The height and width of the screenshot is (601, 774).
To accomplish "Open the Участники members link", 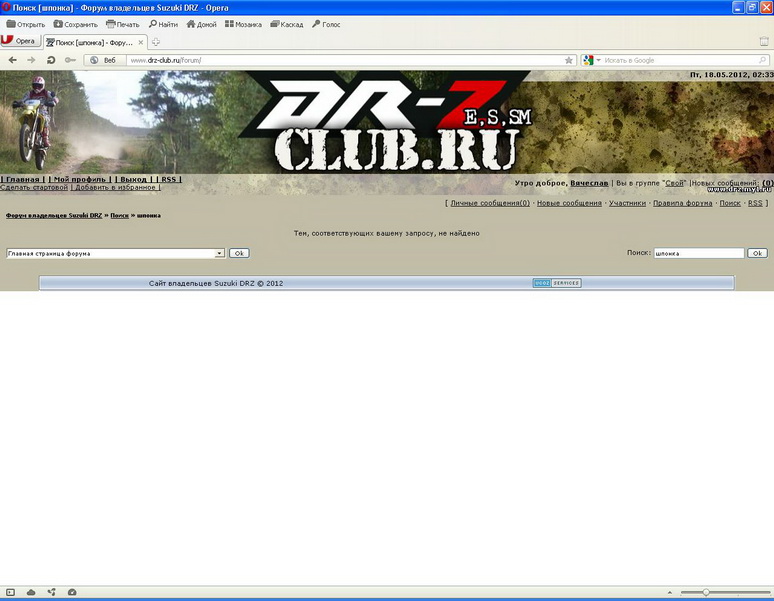I will pyautogui.click(x=627, y=203).
